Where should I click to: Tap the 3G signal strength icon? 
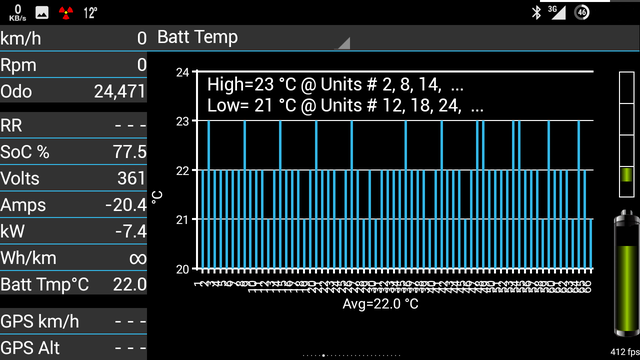(557, 12)
